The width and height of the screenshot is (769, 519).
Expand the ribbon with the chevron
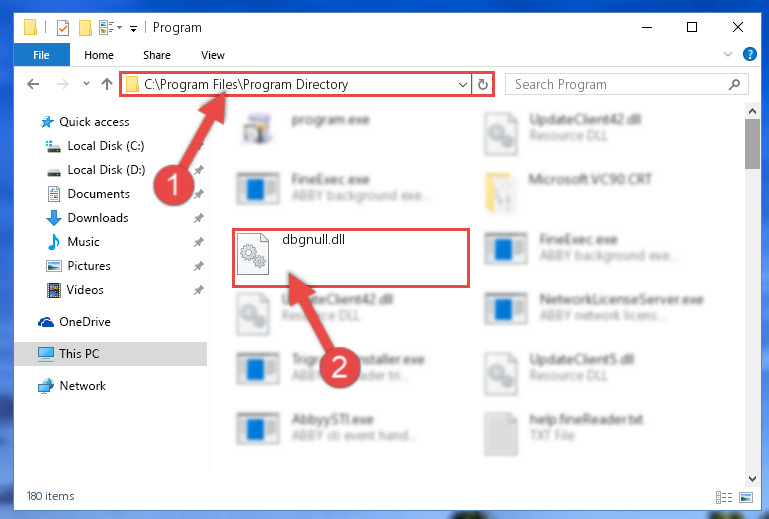pyautogui.click(x=728, y=54)
